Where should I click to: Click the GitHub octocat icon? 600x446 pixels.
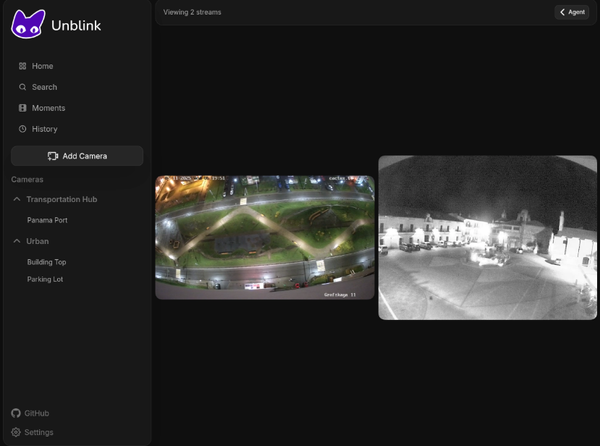click(16, 413)
